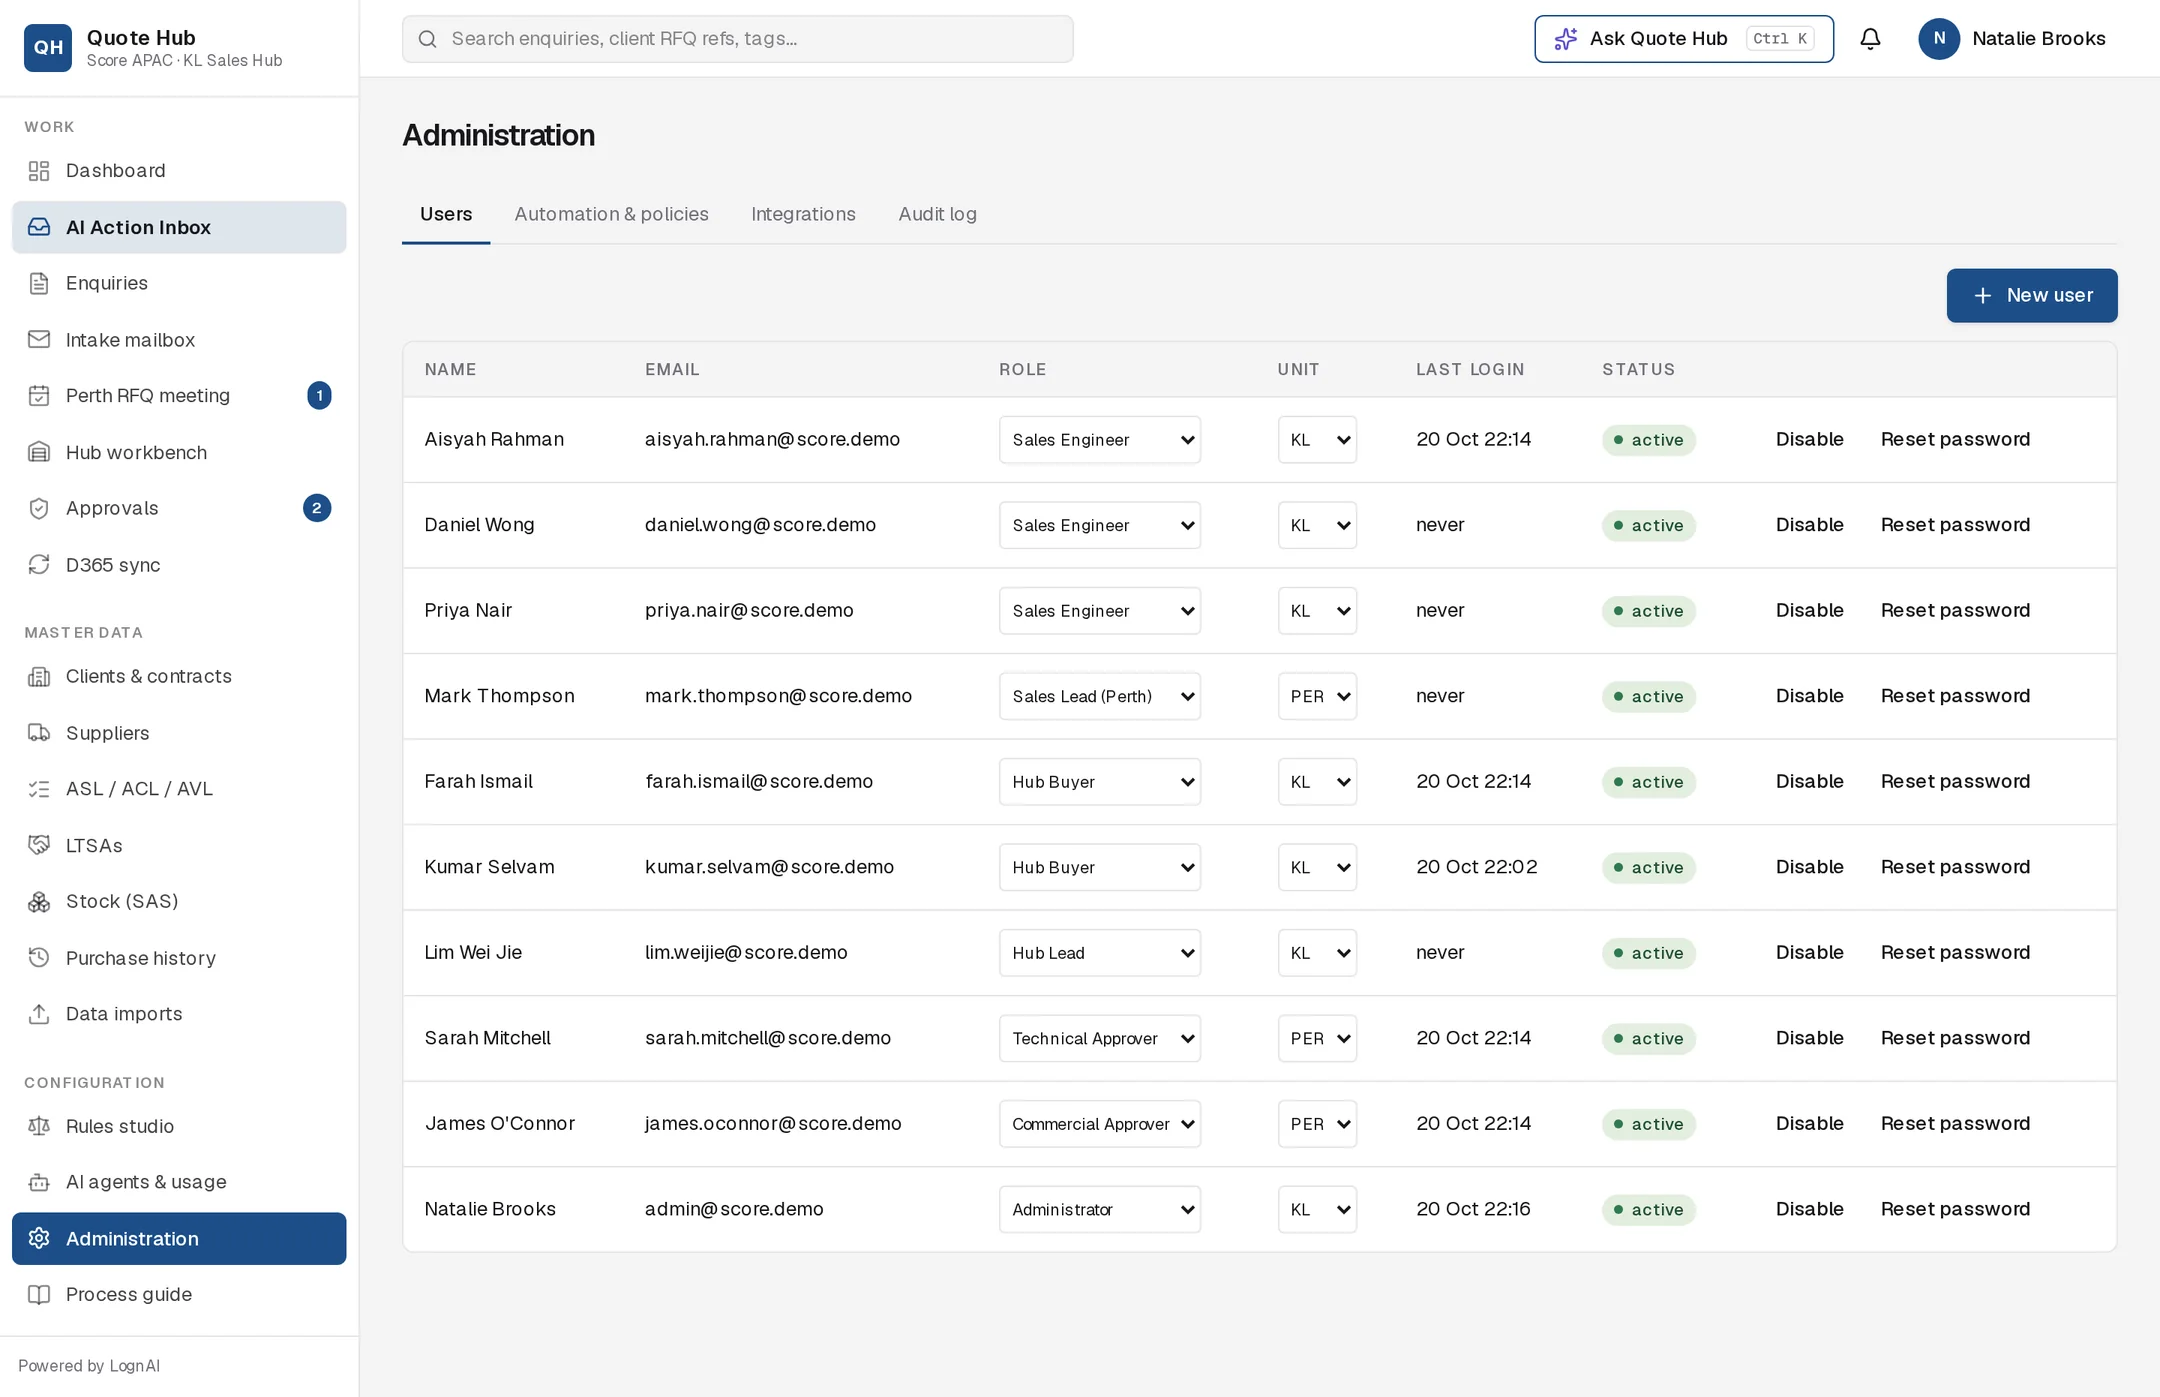Screen dimensions: 2160x1397
Task: Switch to the Automation & policies tab
Action: click(611, 214)
